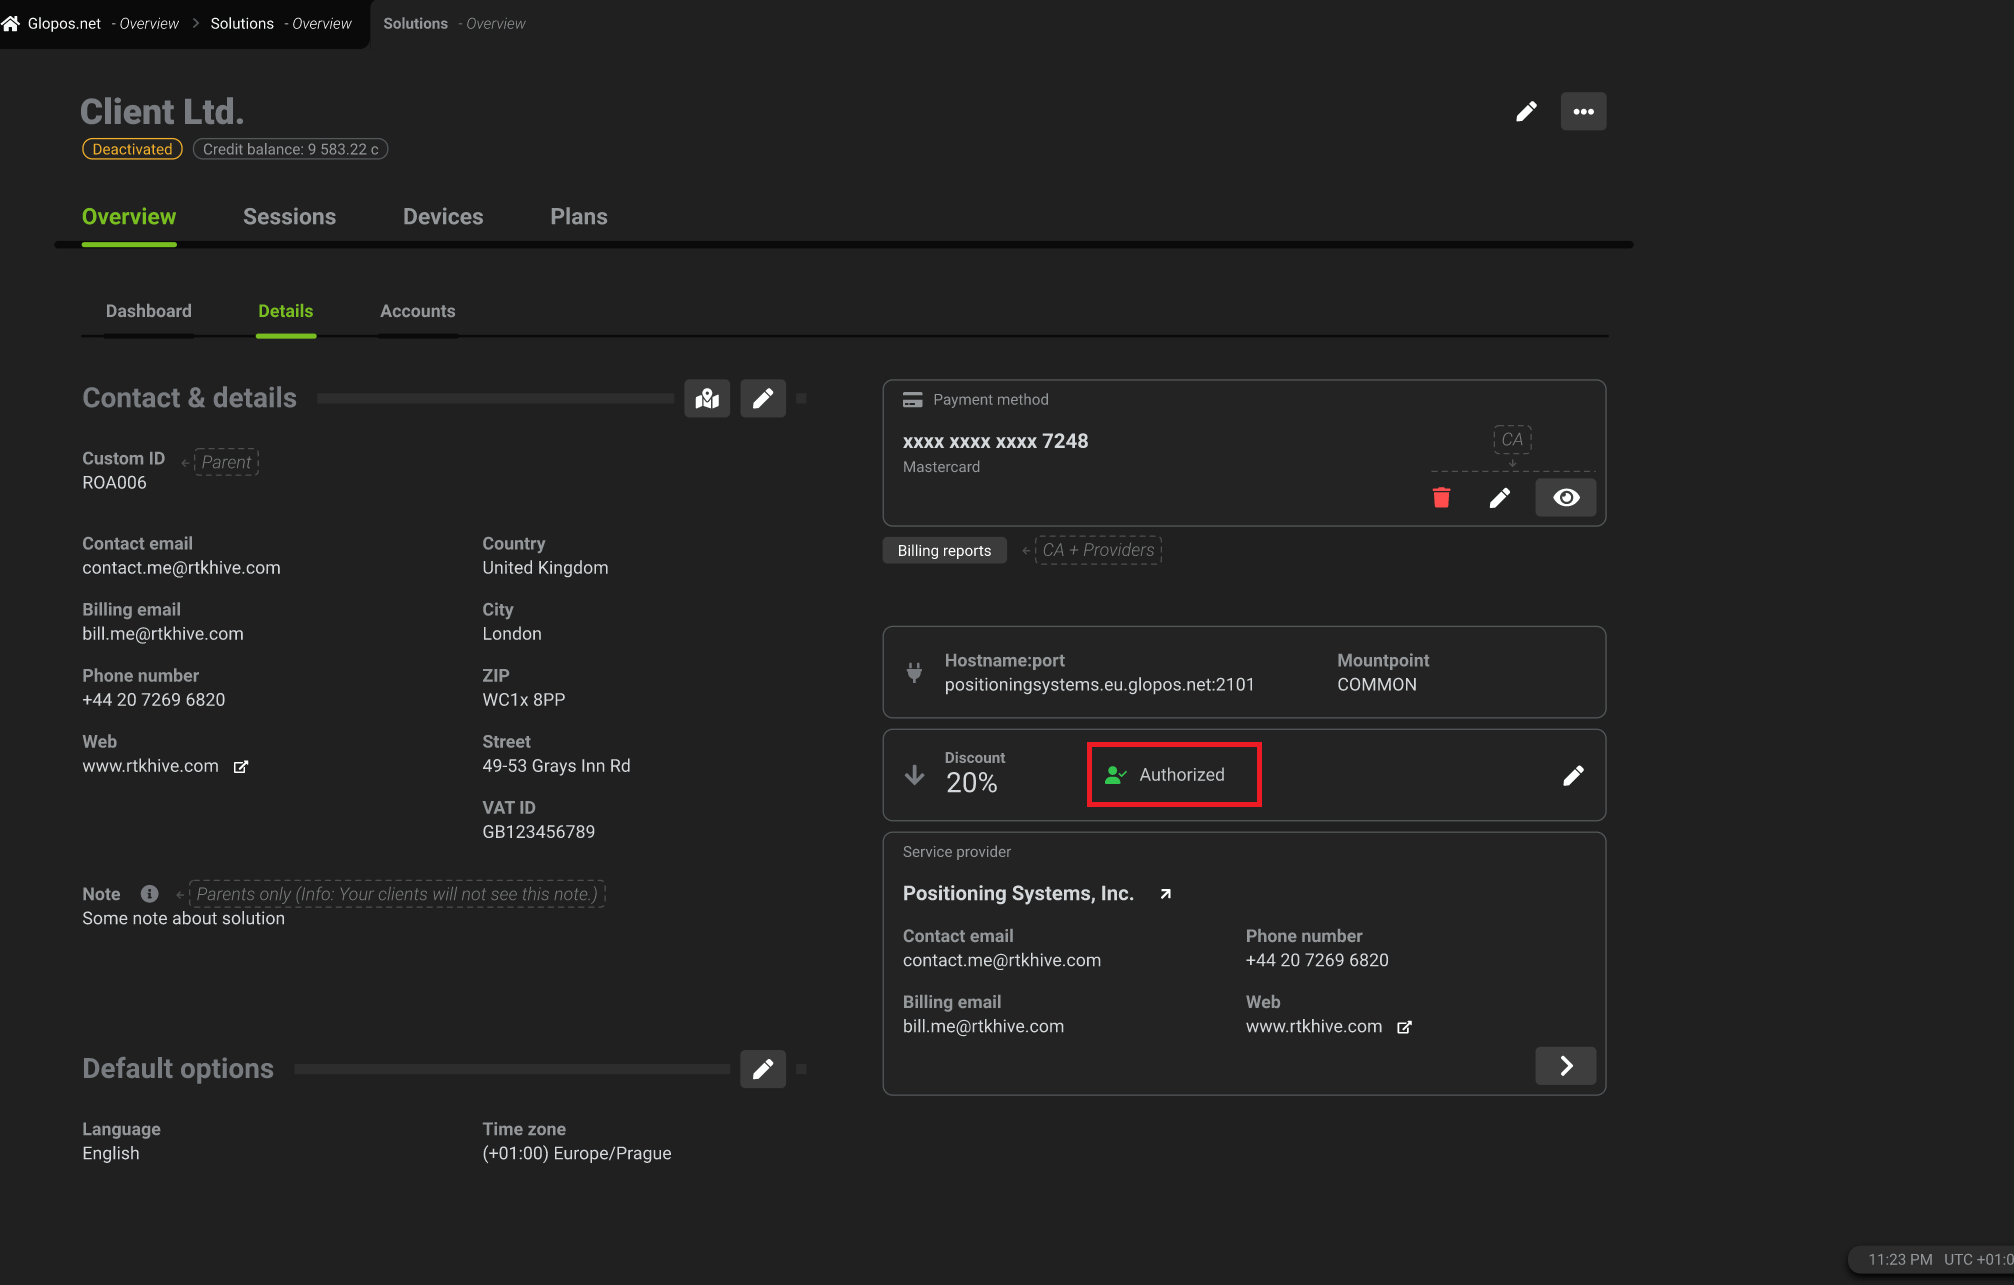Viewport: 2014px width, 1285px height.
Task: Open the more options menu for Client Ltd.
Action: click(1583, 111)
